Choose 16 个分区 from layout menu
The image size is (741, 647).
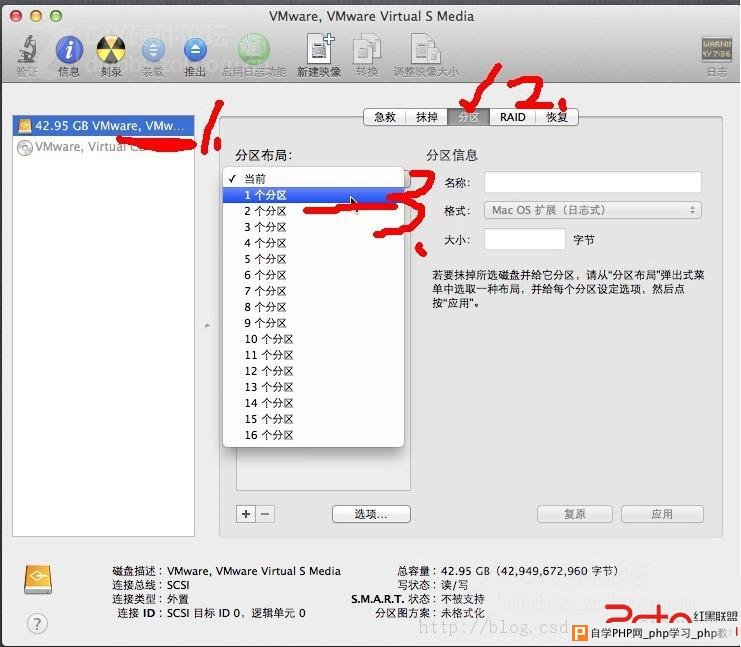click(x=313, y=435)
